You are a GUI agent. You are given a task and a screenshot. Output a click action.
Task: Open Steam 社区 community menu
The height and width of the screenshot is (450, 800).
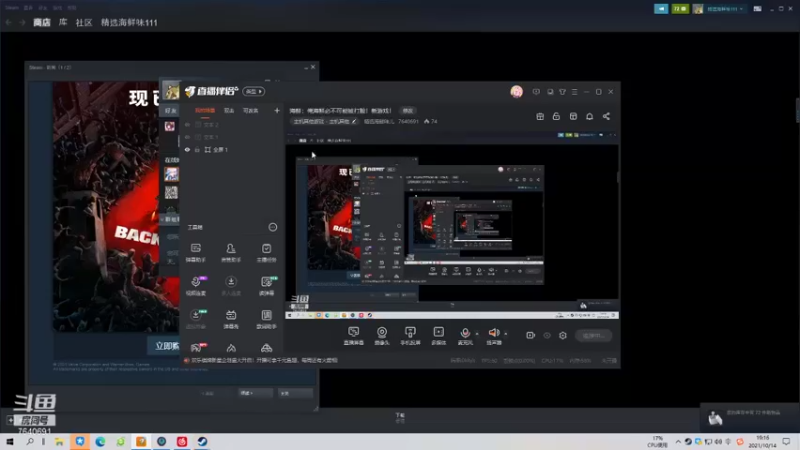tap(84, 22)
